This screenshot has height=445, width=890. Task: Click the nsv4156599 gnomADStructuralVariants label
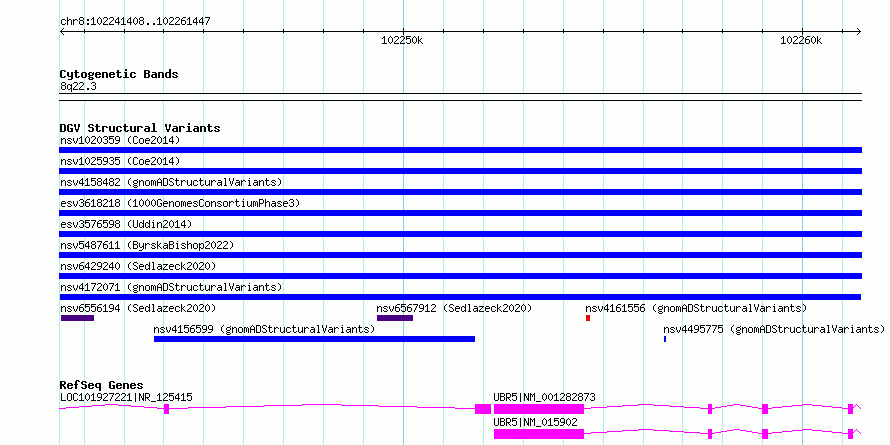(x=264, y=329)
